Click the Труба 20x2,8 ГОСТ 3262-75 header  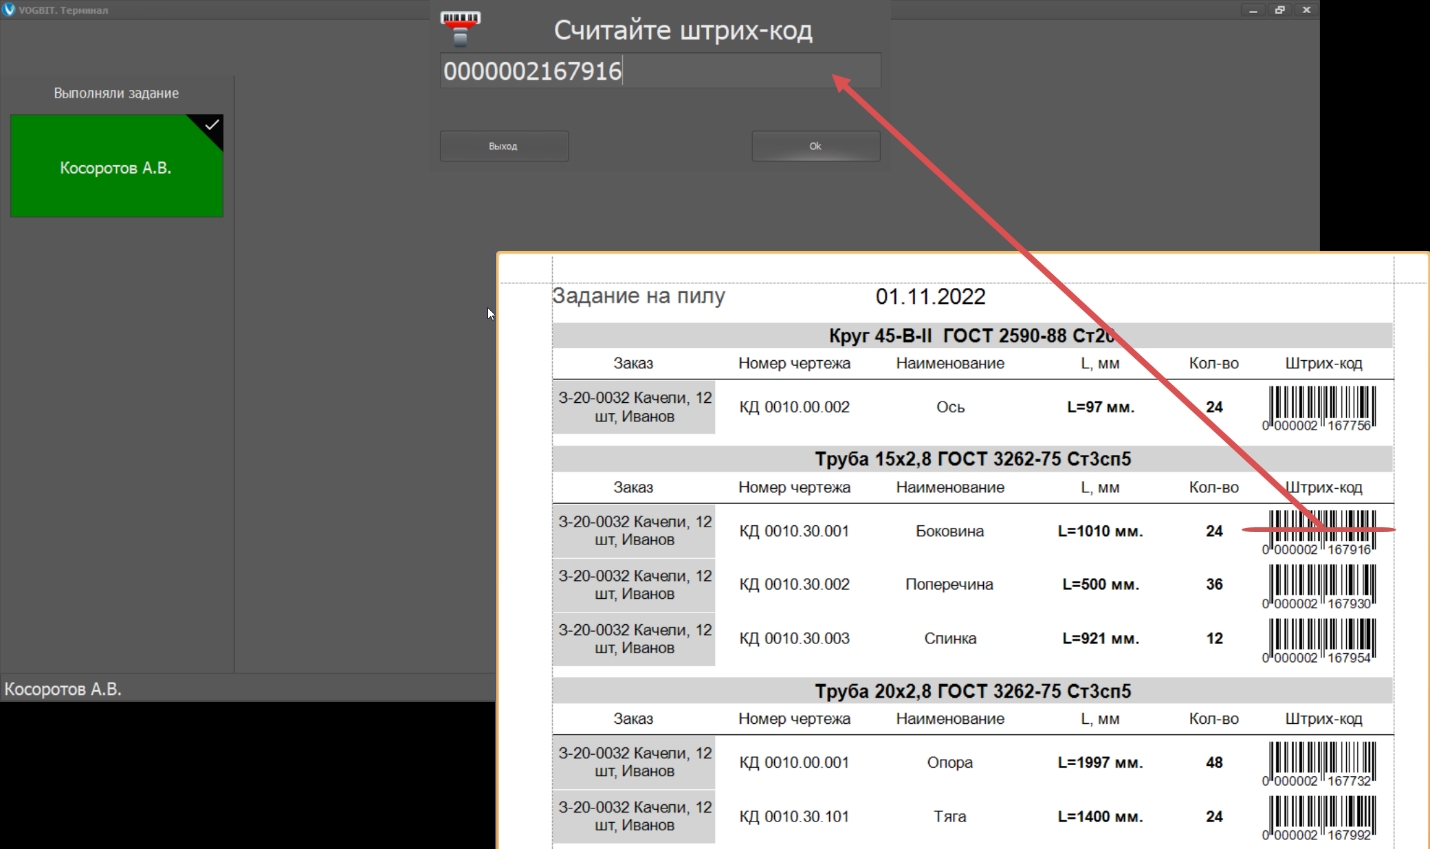(x=973, y=691)
